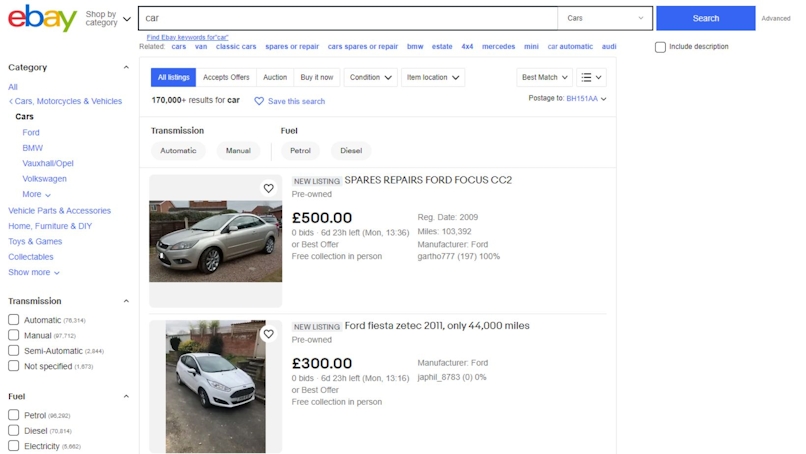Go back to Cars, Motorcycles & Vehicles

click(x=65, y=101)
